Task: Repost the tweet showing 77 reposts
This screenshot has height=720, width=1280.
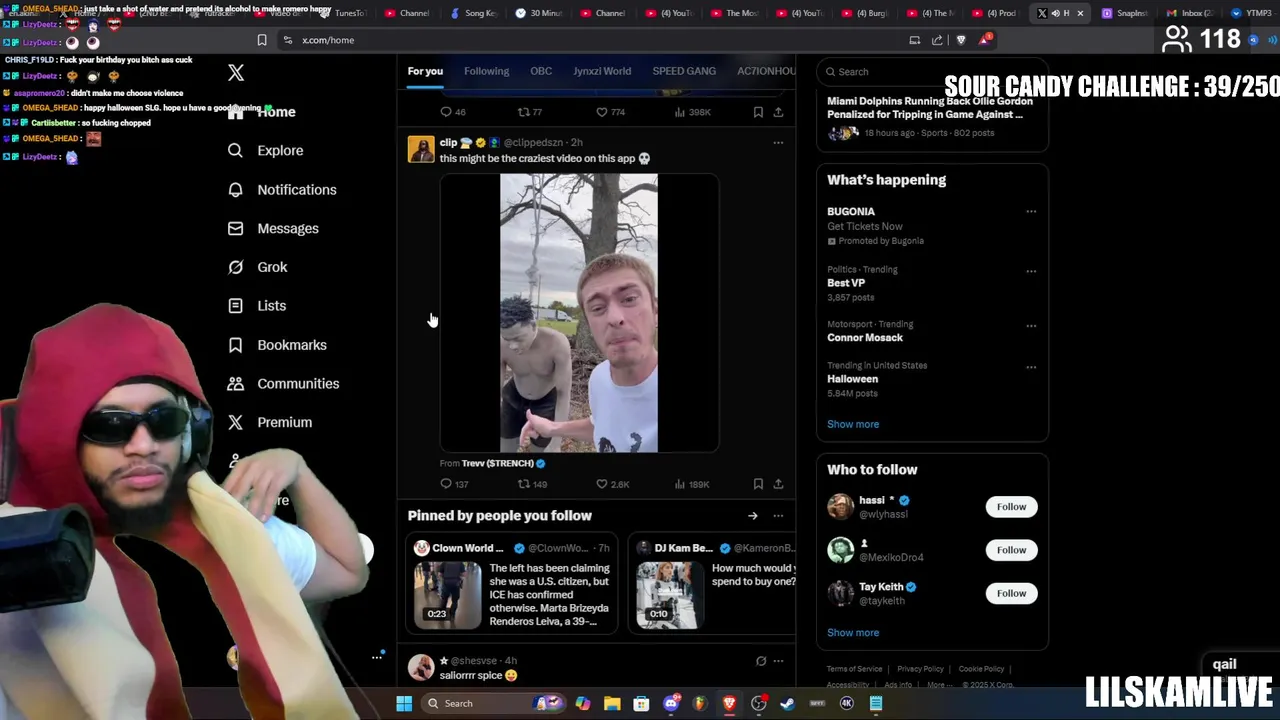Action: (529, 112)
